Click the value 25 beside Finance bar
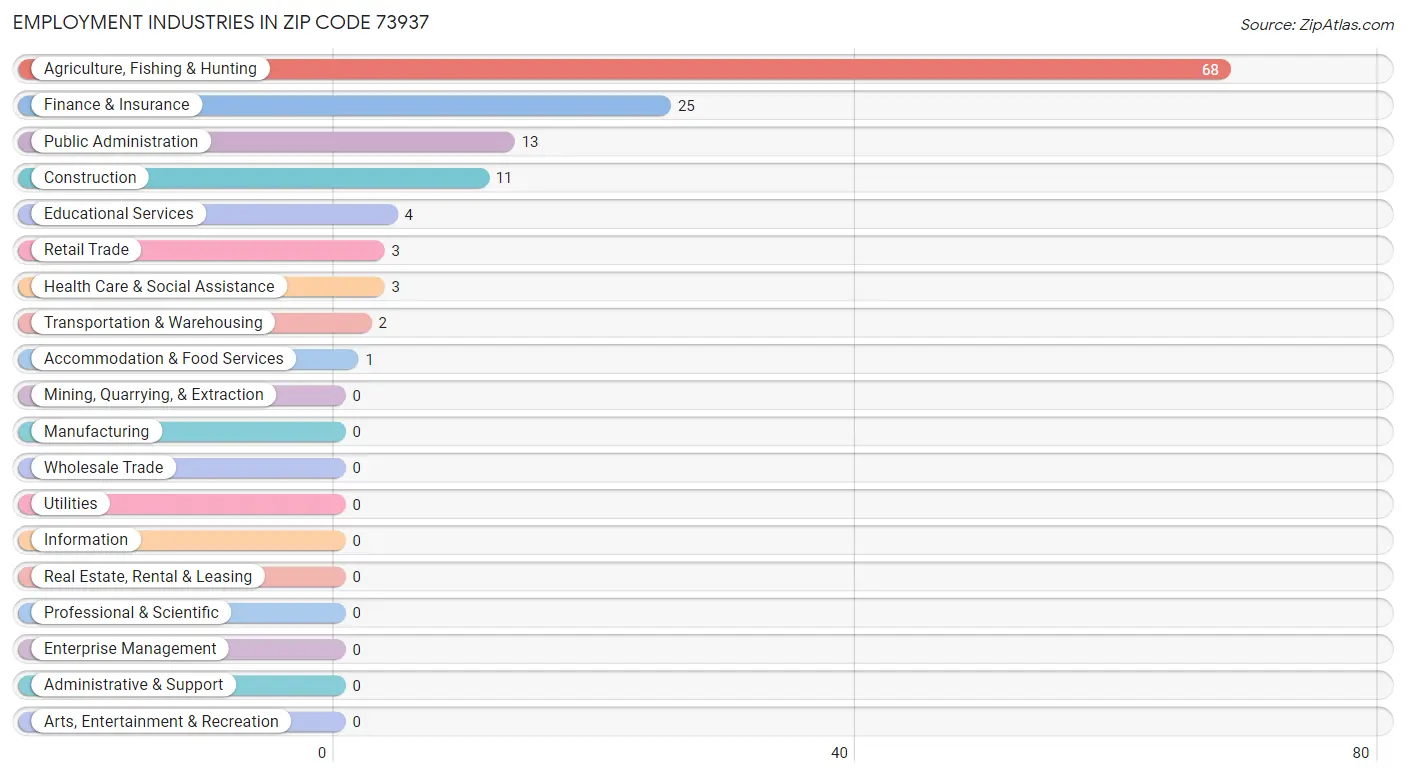 686,106
